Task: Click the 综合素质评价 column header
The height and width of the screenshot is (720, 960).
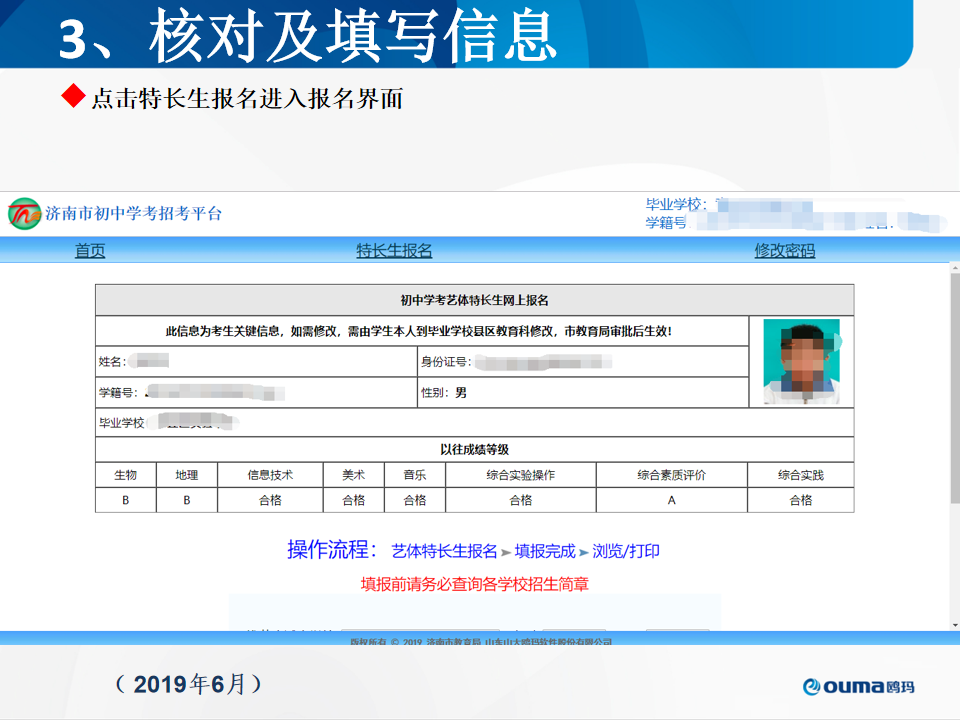Action: pos(672,475)
